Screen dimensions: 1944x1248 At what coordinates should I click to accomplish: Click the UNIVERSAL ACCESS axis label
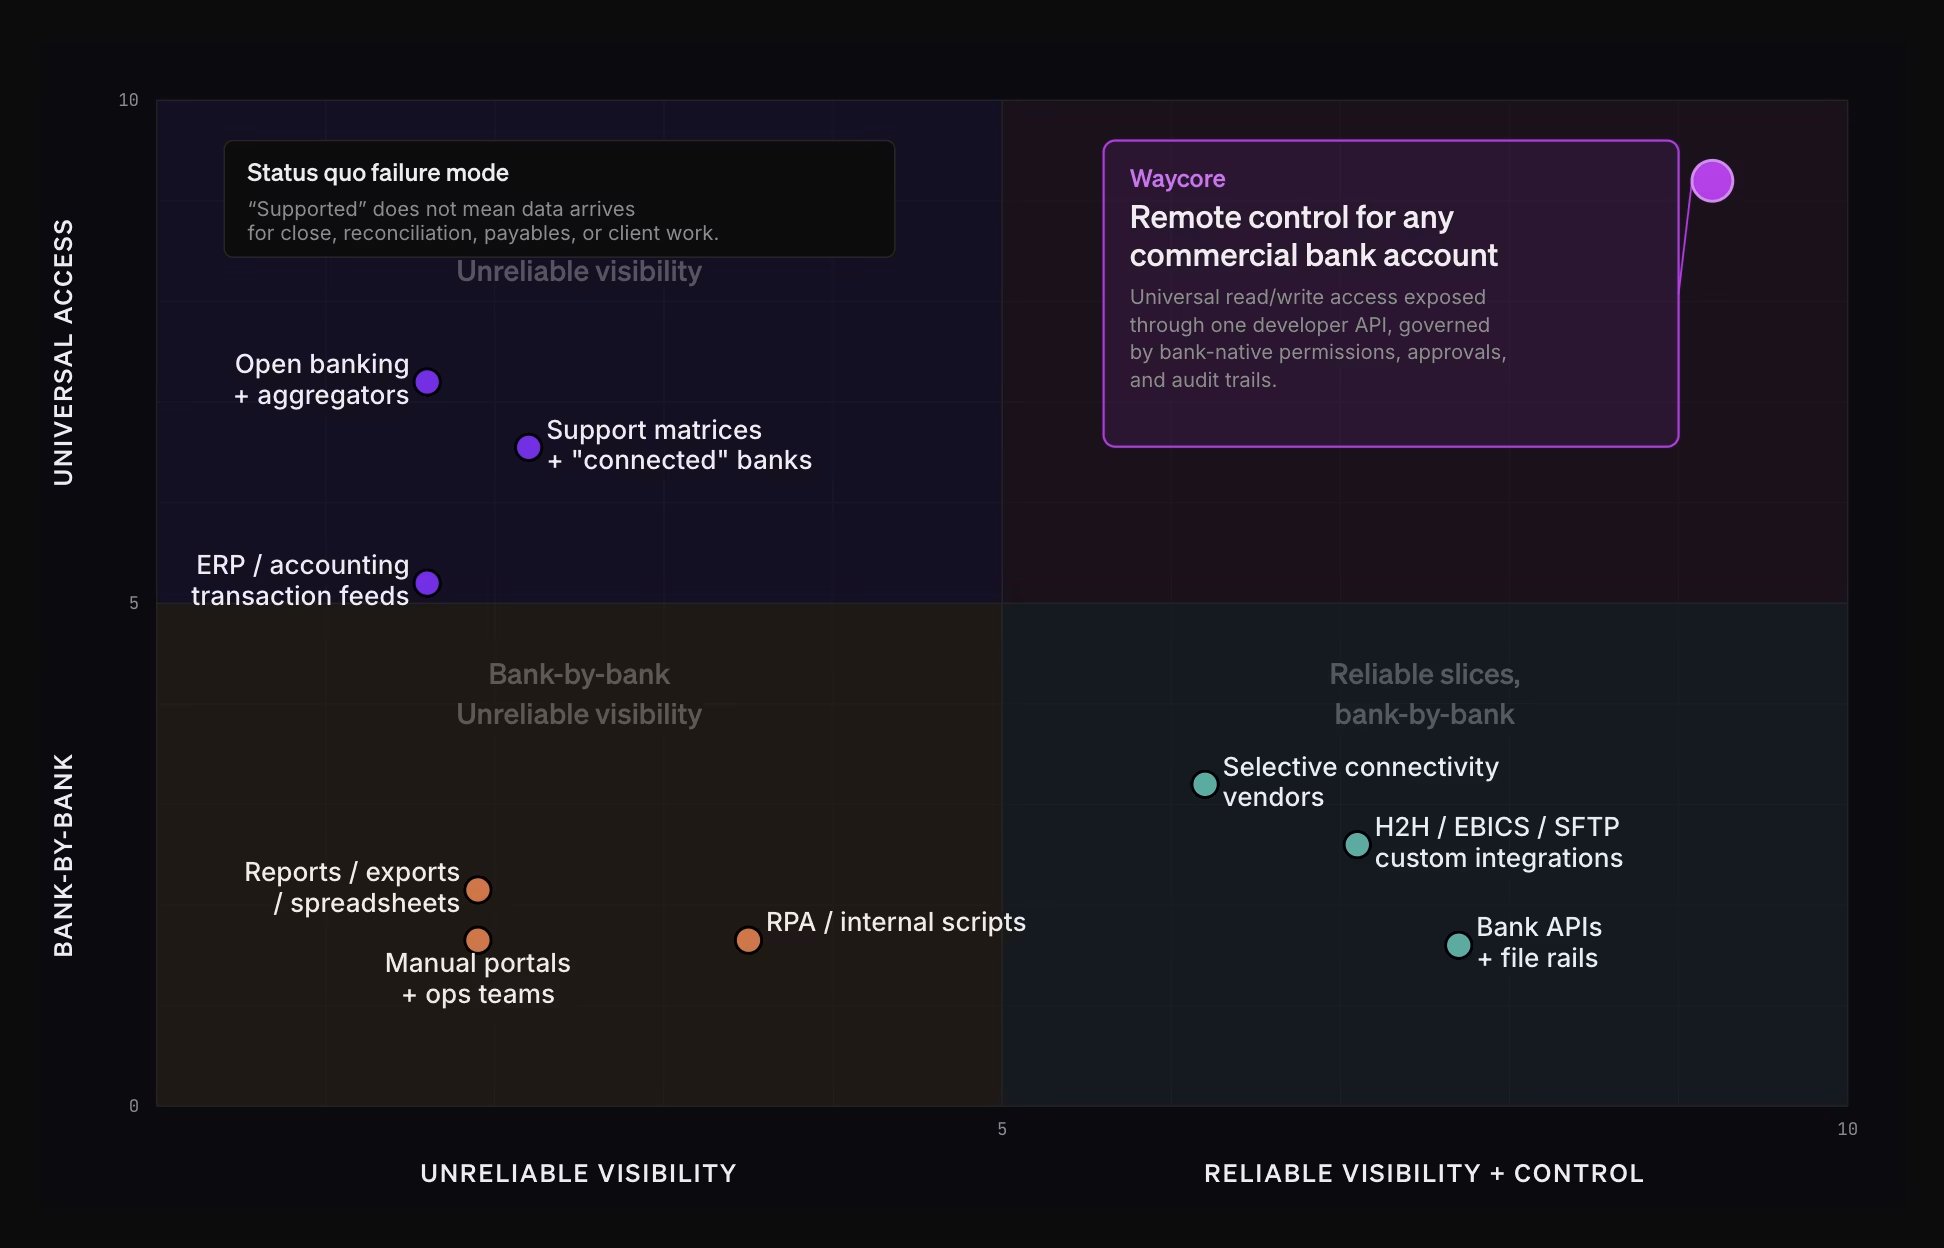click(x=63, y=353)
